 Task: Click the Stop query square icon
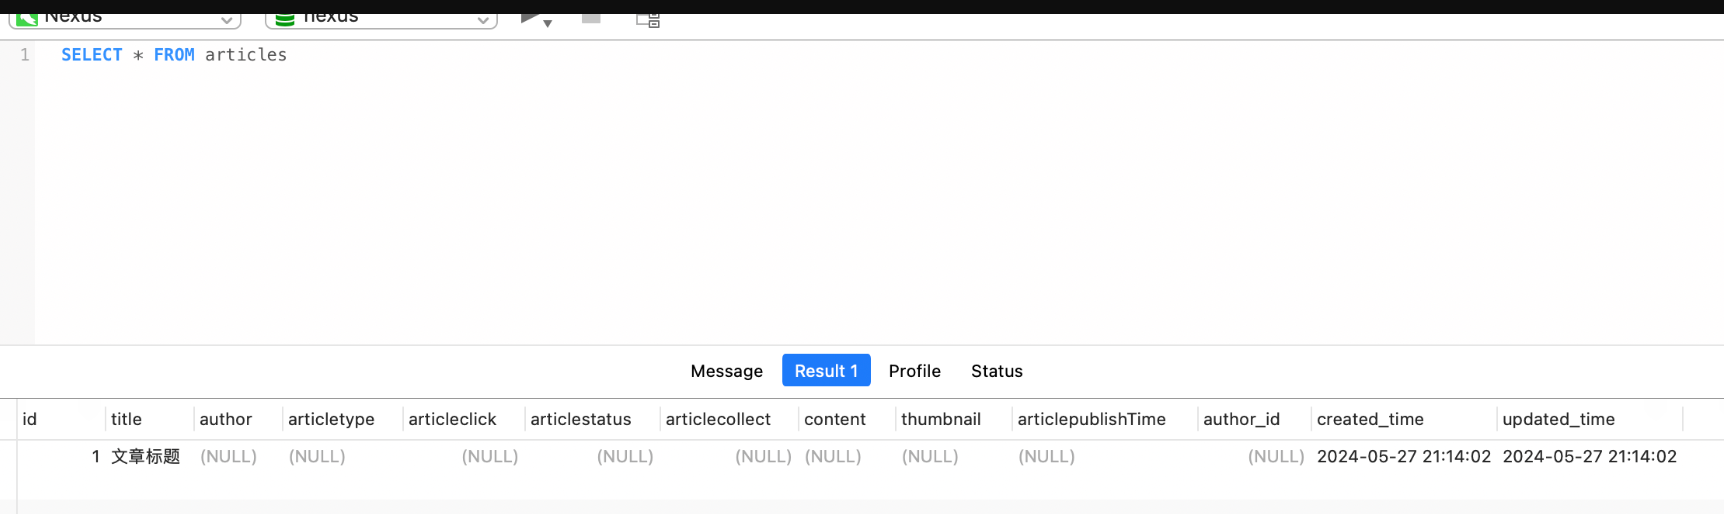pos(591,18)
